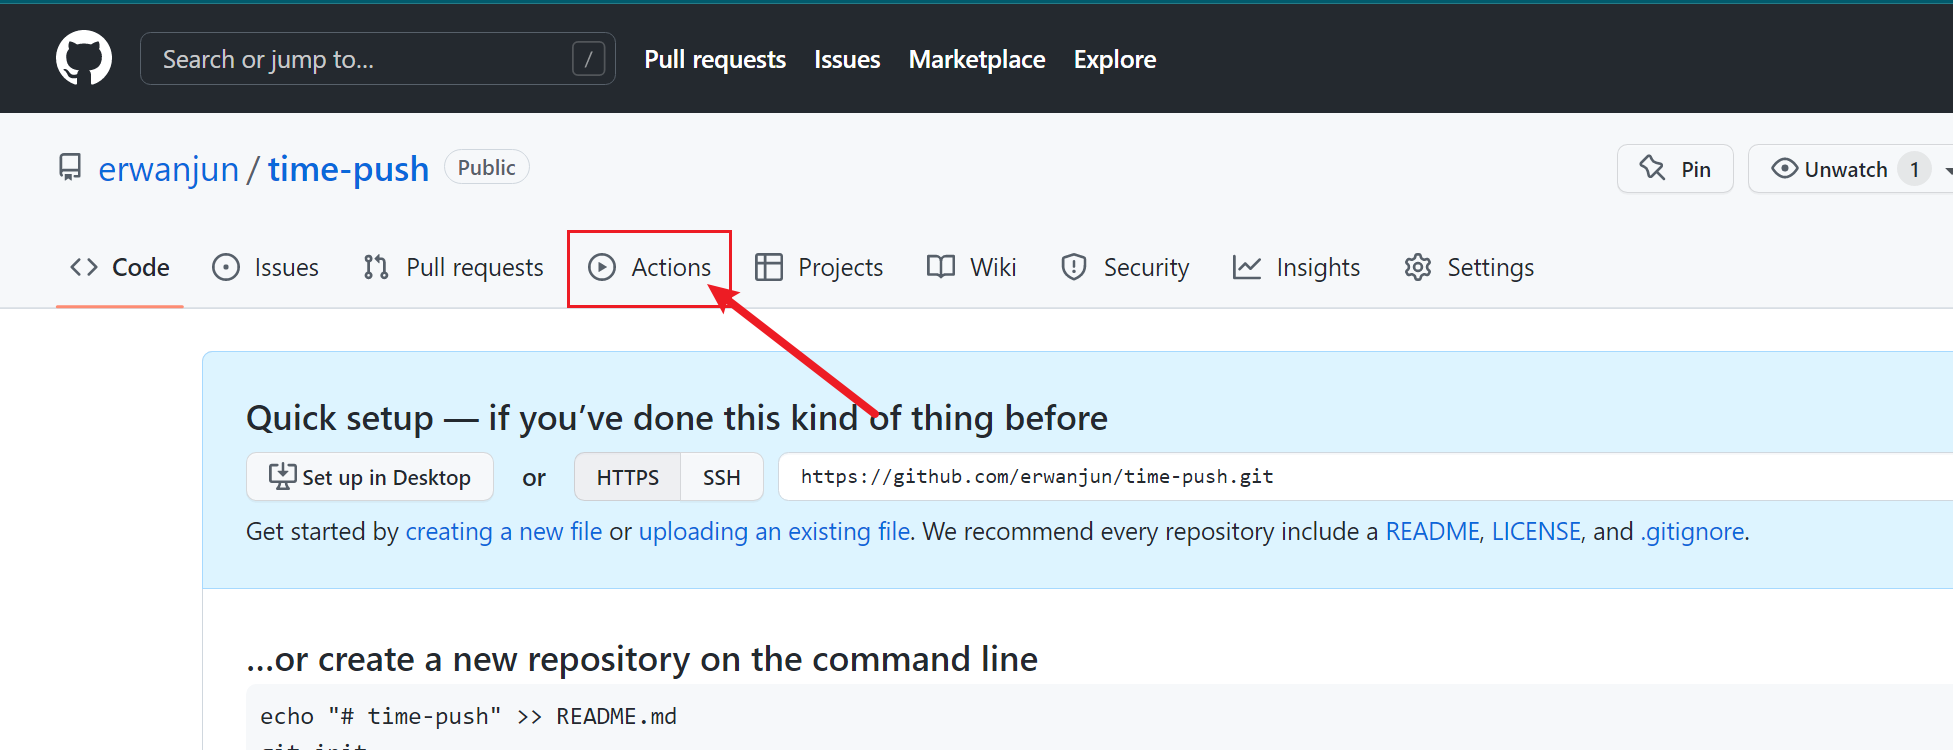
Task: Click the desktop download icon
Action: pyautogui.click(x=283, y=476)
